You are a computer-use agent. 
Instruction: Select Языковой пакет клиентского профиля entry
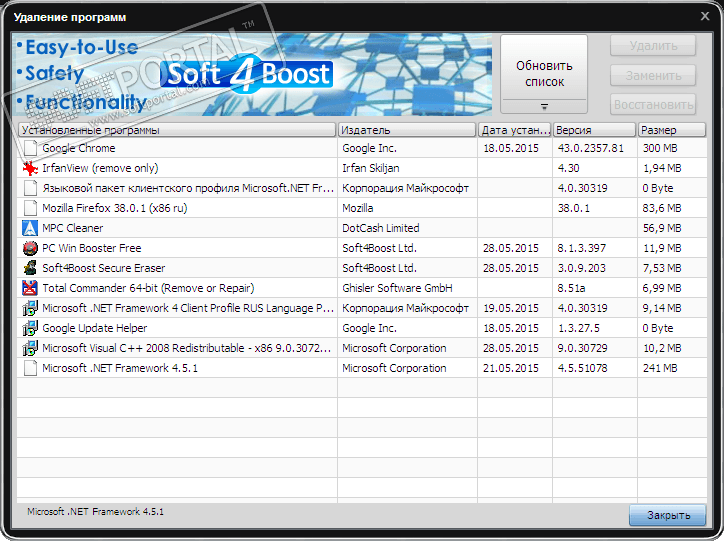tap(187, 188)
